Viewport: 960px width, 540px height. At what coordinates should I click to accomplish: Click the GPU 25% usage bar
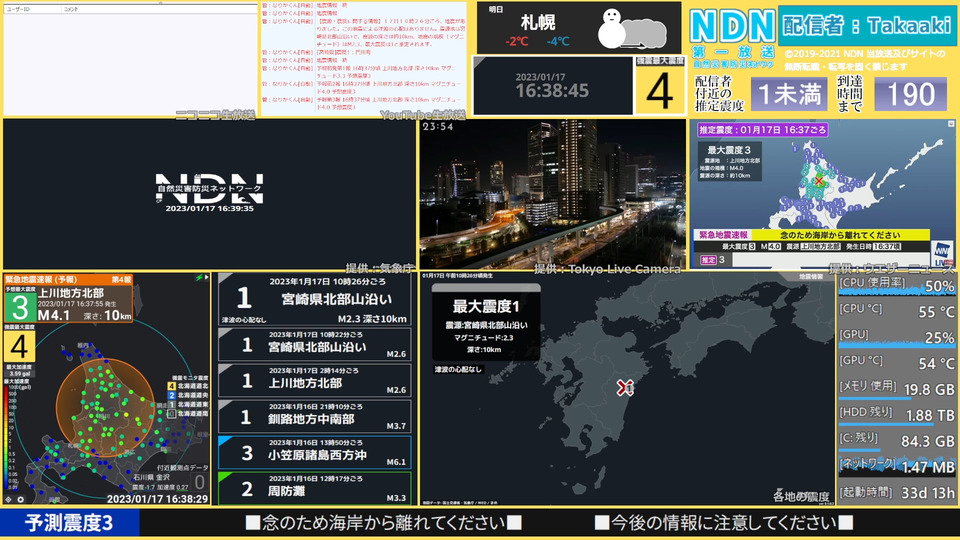[896, 343]
